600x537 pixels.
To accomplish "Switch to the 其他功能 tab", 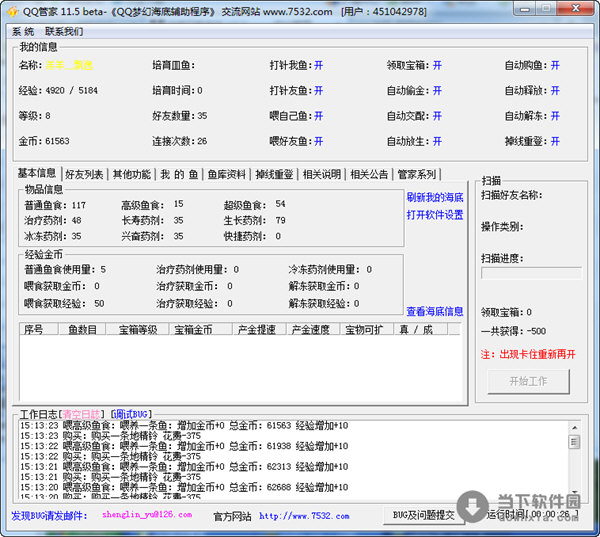I will pyautogui.click(x=132, y=175).
